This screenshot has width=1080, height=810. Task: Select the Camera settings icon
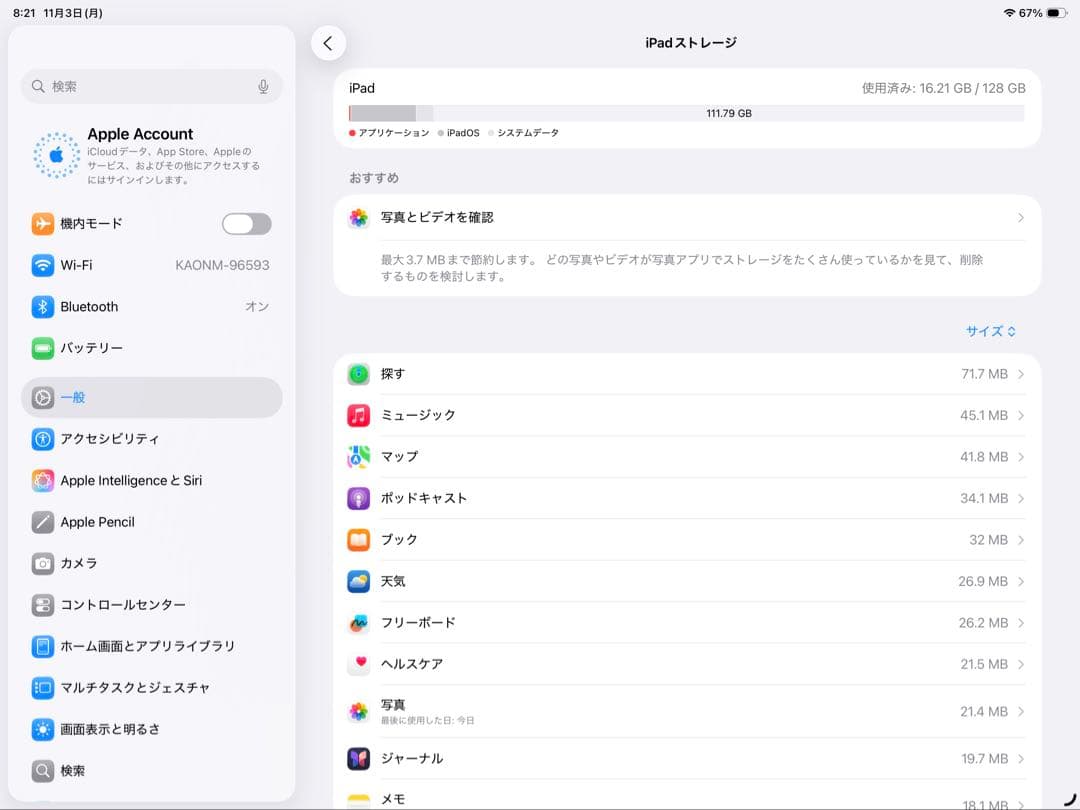[x=42, y=563]
